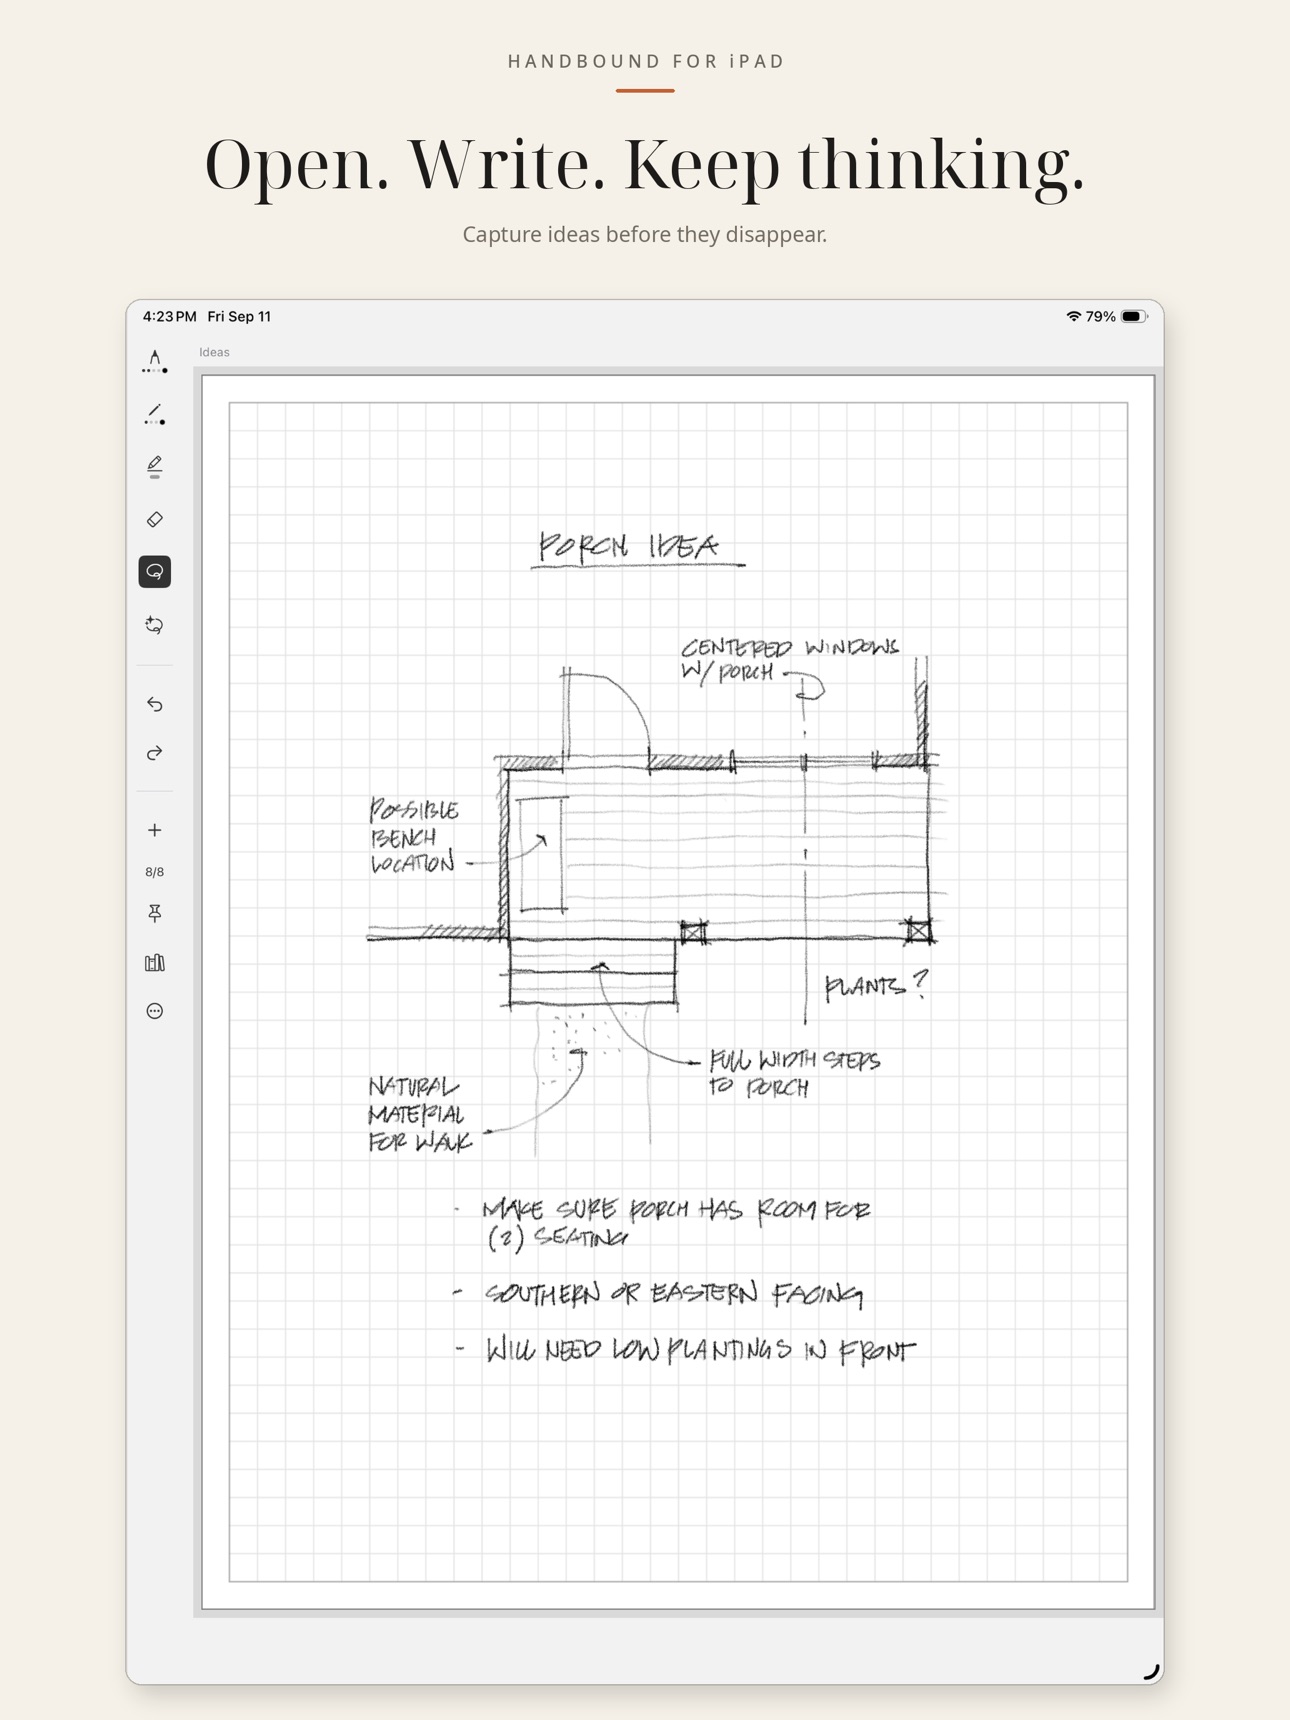Tap the Wi-Fi status icon

click(1073, 316)
